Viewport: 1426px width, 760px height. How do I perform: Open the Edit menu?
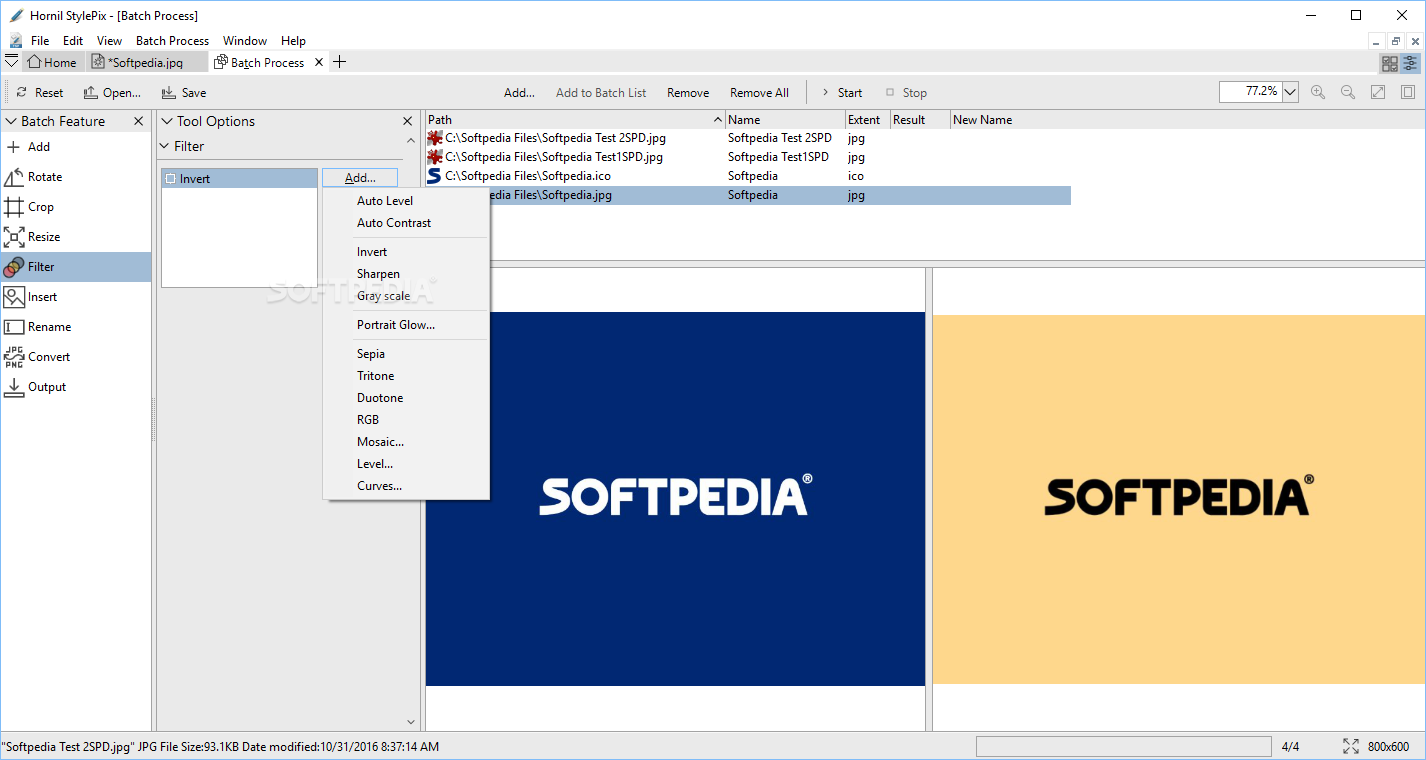point(73,41)
